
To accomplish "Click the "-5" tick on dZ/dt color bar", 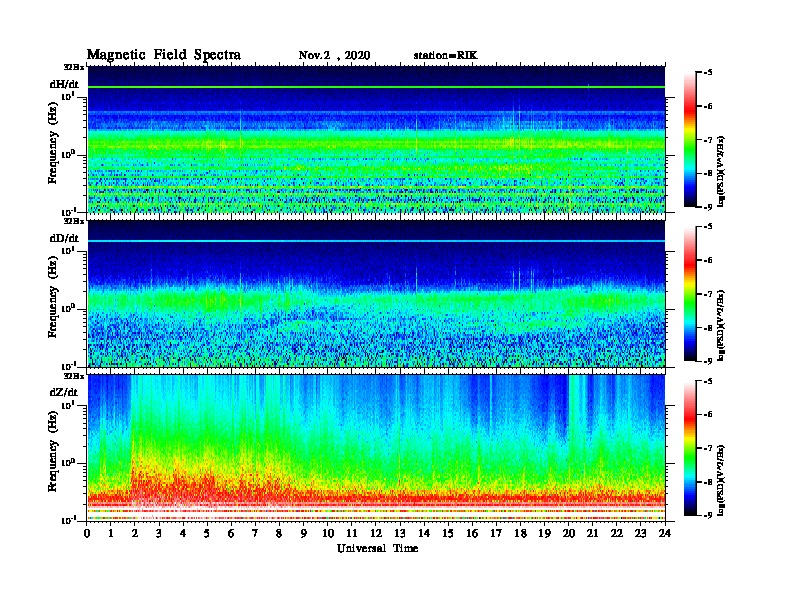I will (708, 381).
